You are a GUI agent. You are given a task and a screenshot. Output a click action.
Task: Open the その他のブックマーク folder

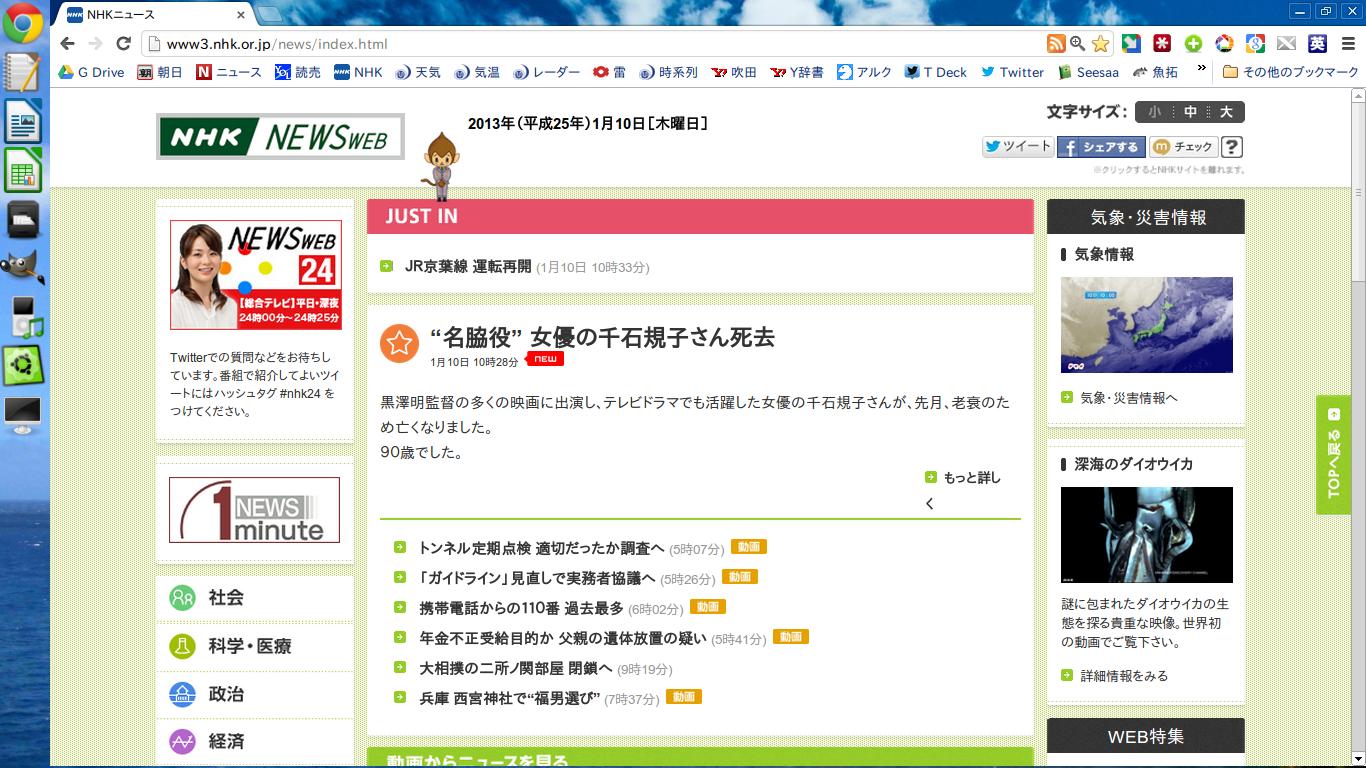click(1290, 72)
